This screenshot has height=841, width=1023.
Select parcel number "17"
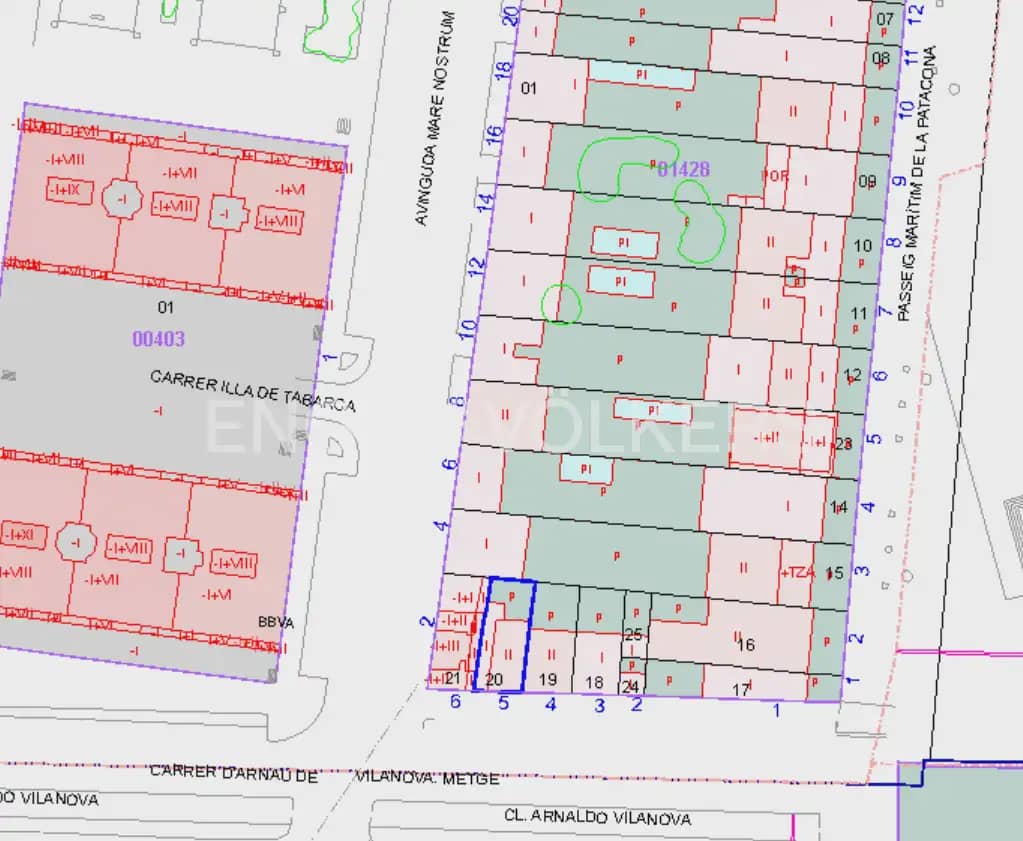(x=741, y=689)
